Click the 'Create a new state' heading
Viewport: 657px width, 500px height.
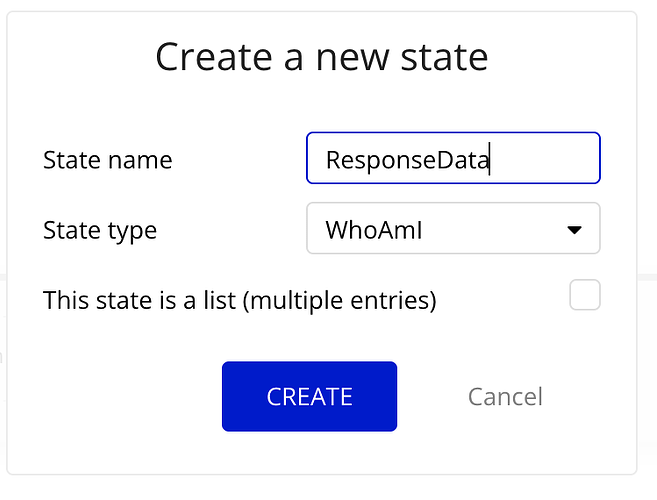(322, 58)
